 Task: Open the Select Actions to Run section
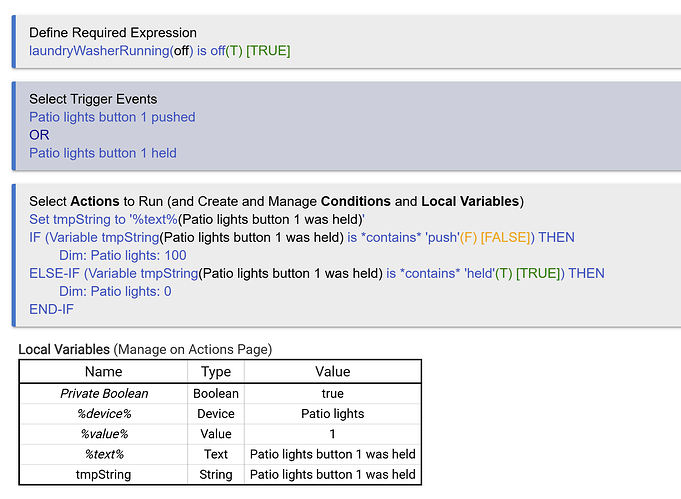pos(275,201)
